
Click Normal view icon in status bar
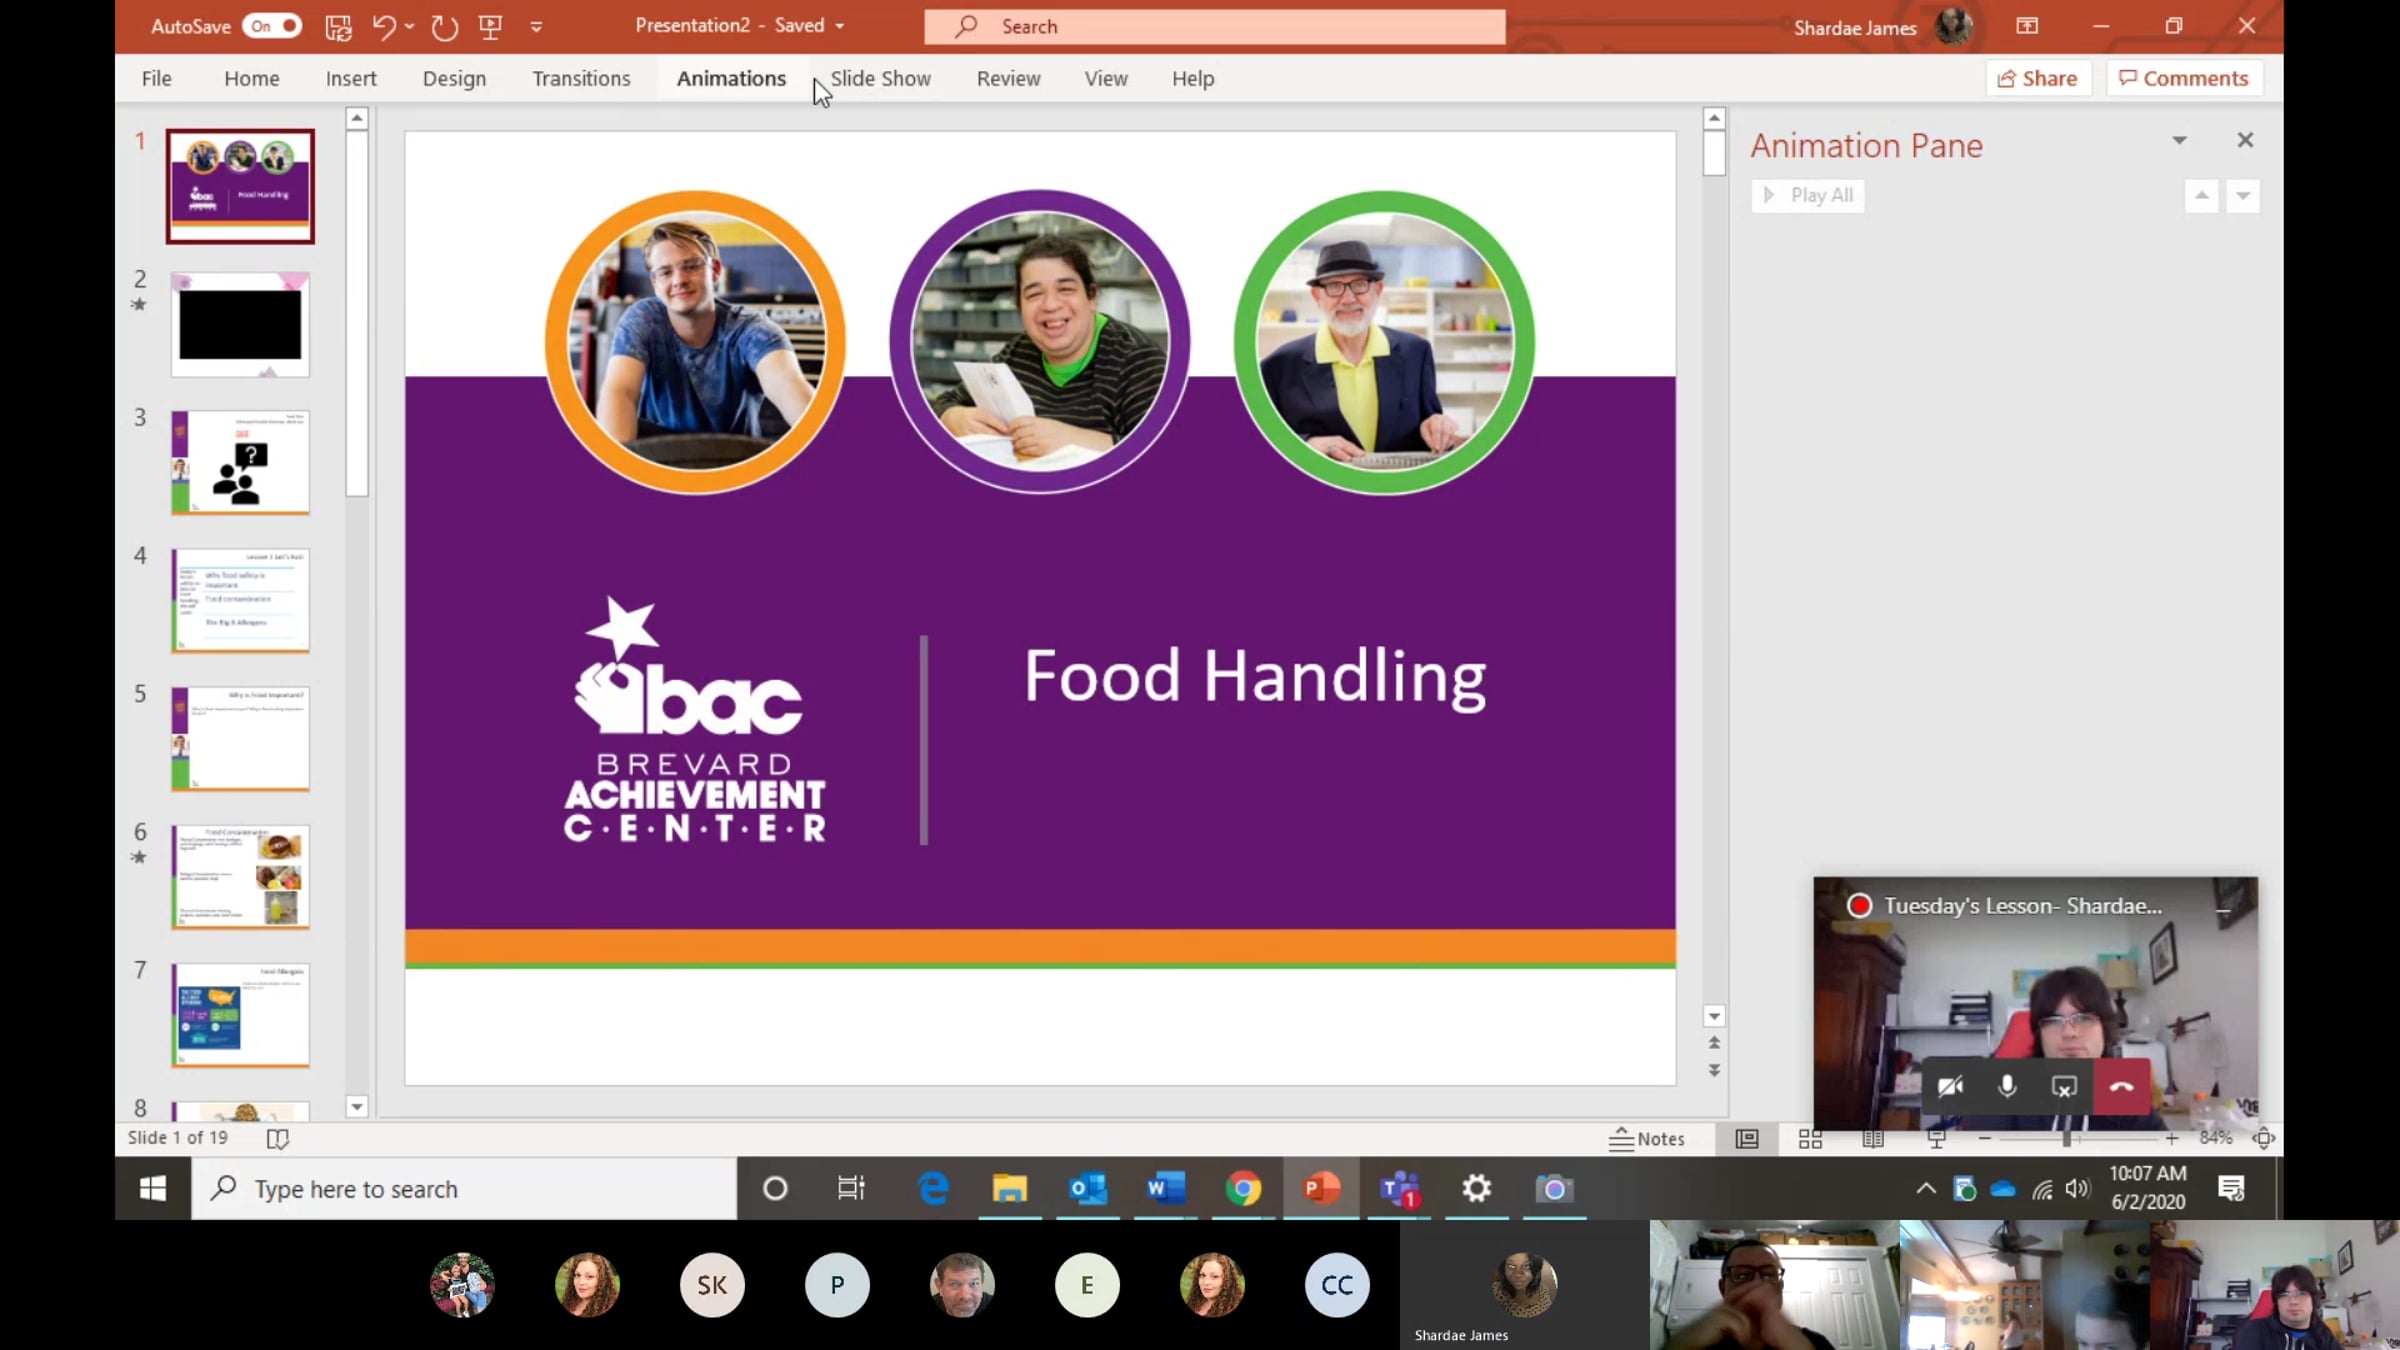click(1747, 1139)
